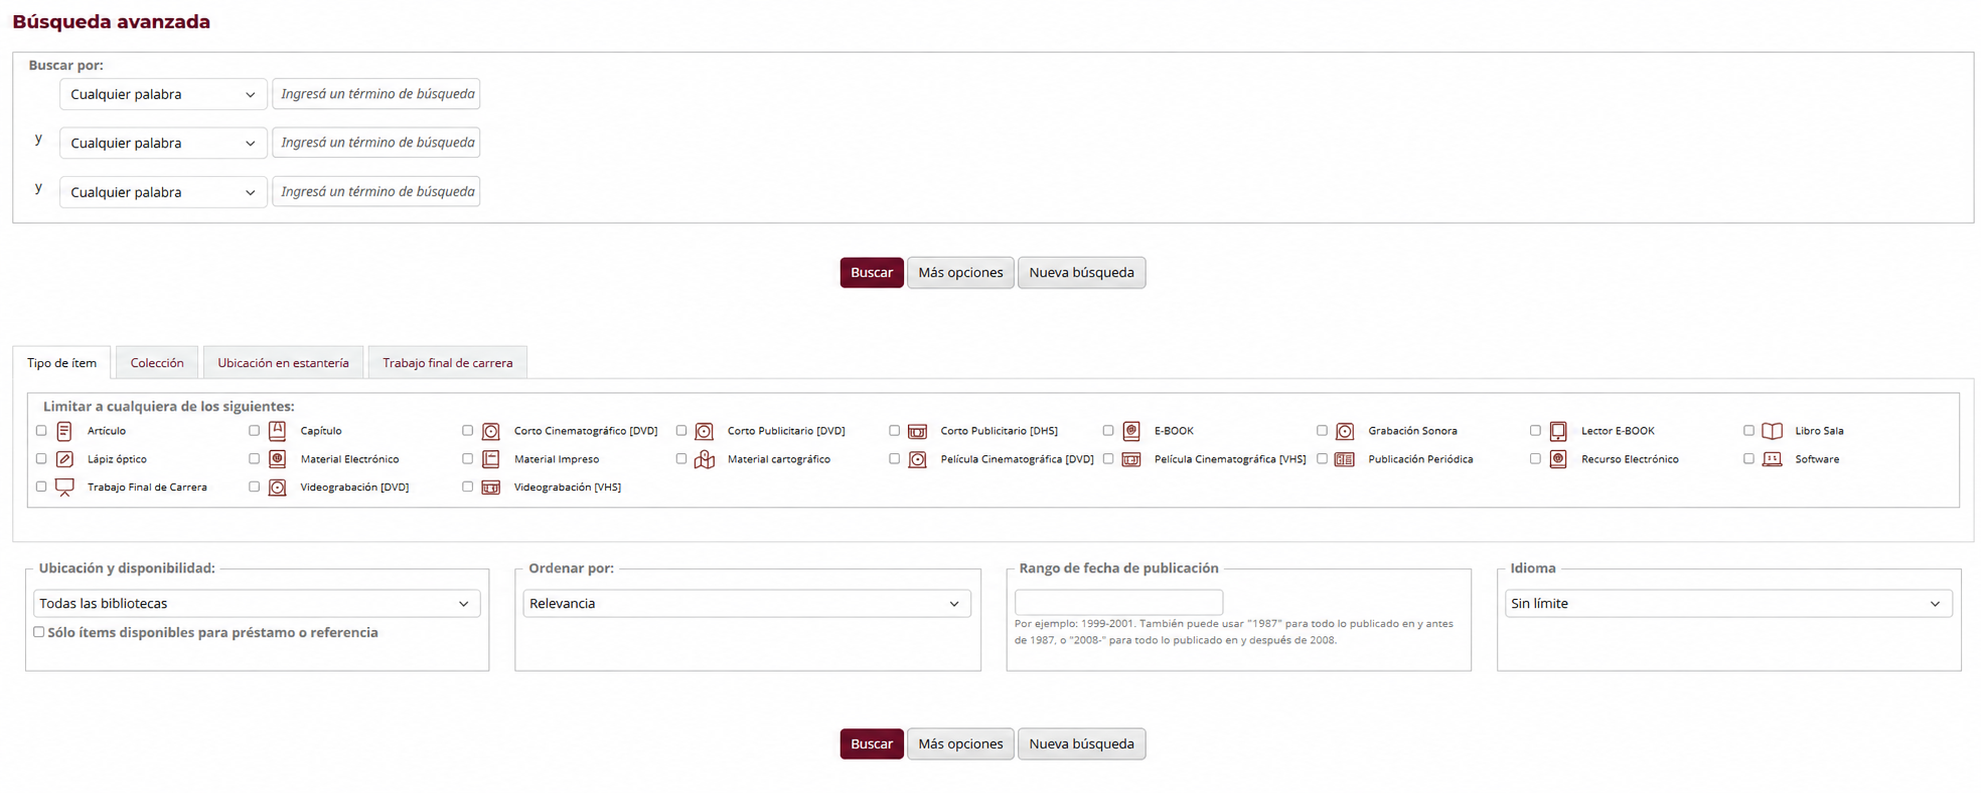This screenshot has width=1981, height=793.
Task: Click the bottom Nueva búsqueda button
Action: (x=1081, y=744)
